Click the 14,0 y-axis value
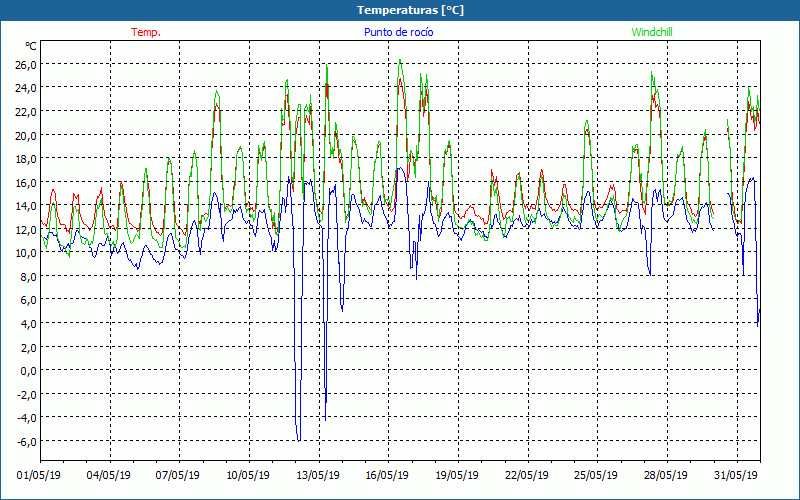 27,206
